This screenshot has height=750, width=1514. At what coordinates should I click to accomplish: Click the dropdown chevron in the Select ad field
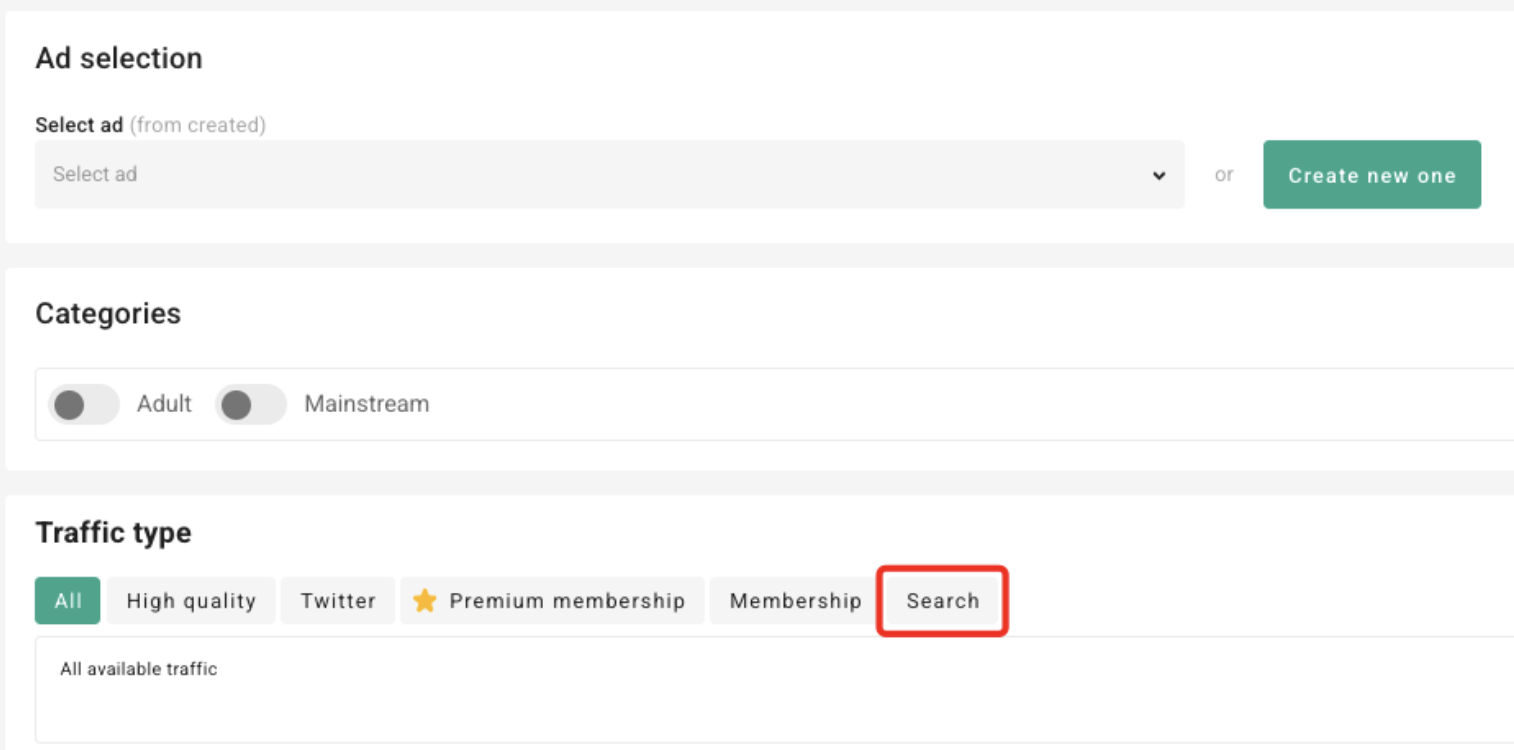tap(1159, 175)
